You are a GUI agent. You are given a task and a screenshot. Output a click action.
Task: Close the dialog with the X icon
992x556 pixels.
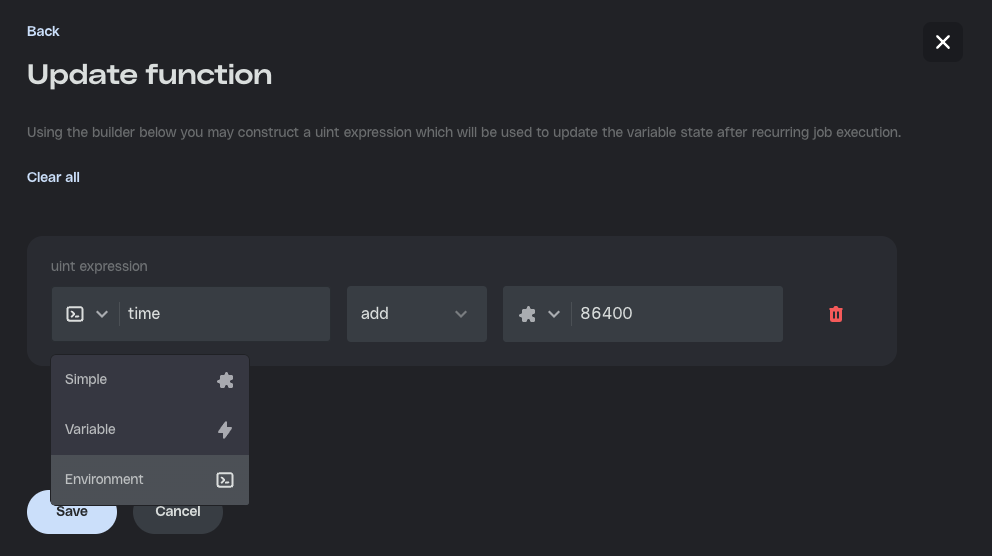[942, 42]
